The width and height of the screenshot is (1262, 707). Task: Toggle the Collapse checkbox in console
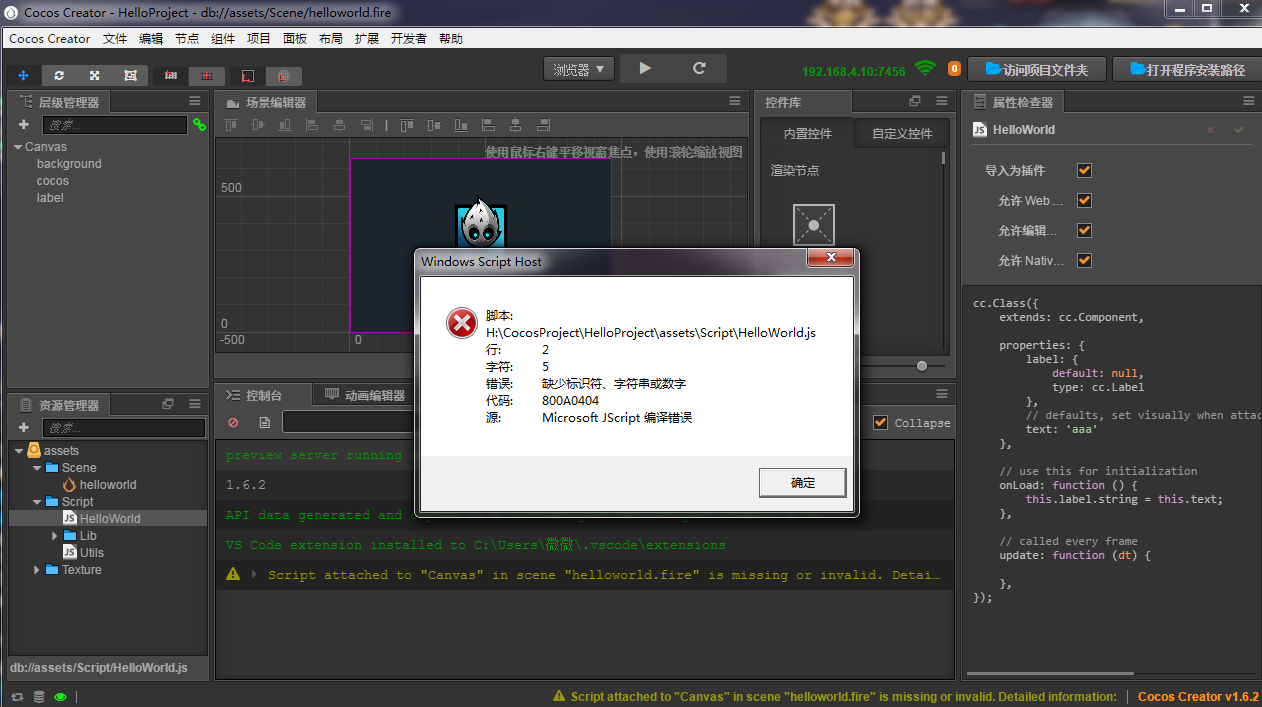[880, 422]
